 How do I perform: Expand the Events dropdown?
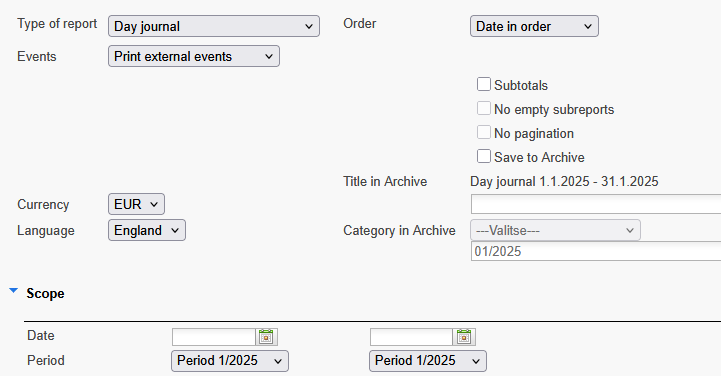[x=194, y=56]
